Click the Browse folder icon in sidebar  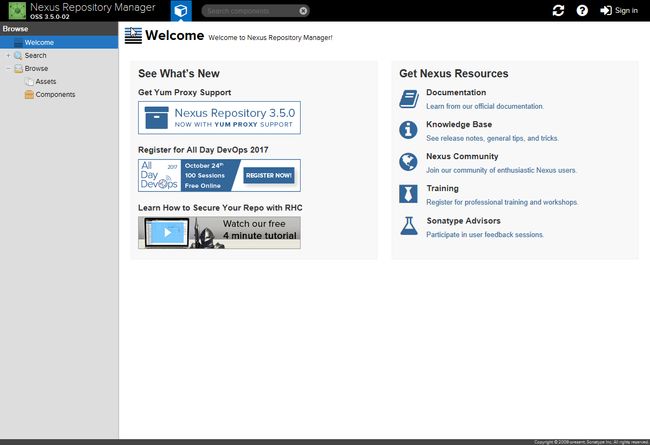pyautogui.click(x=18, y=68)
